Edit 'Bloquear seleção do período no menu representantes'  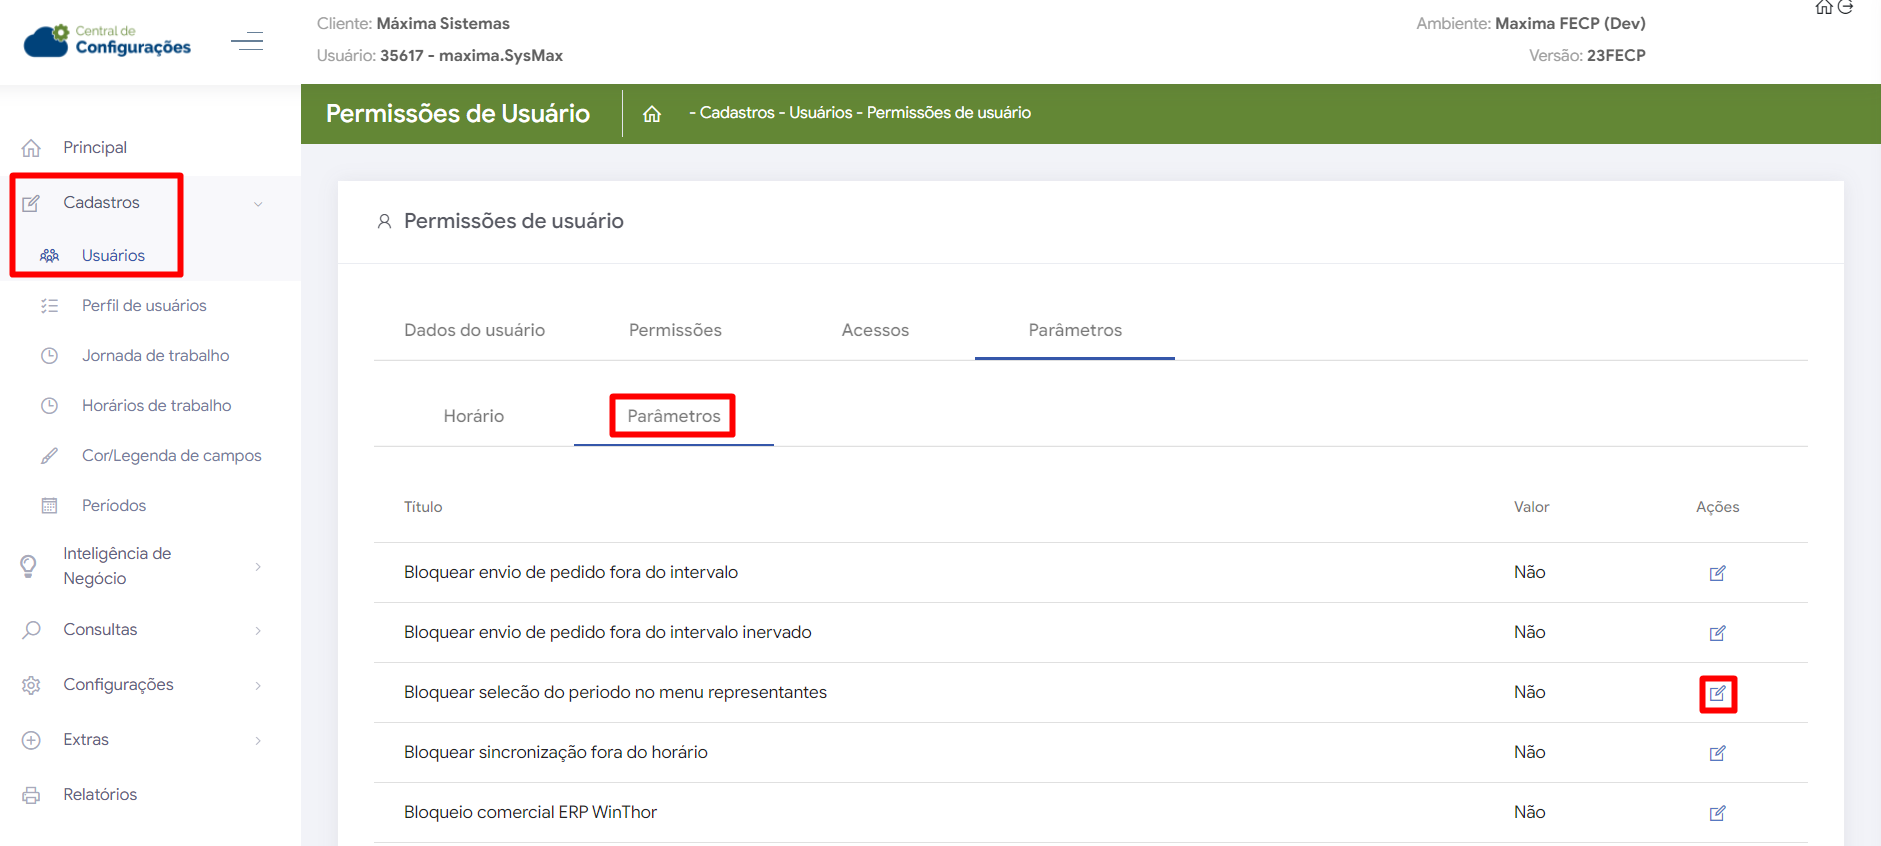coord(1717,693)
